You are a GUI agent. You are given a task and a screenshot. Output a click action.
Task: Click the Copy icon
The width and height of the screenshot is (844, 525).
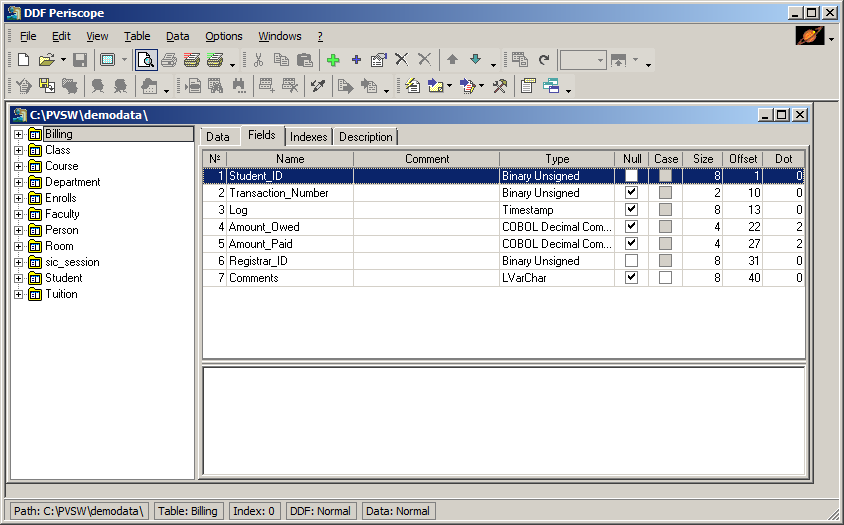pos(281,60)
